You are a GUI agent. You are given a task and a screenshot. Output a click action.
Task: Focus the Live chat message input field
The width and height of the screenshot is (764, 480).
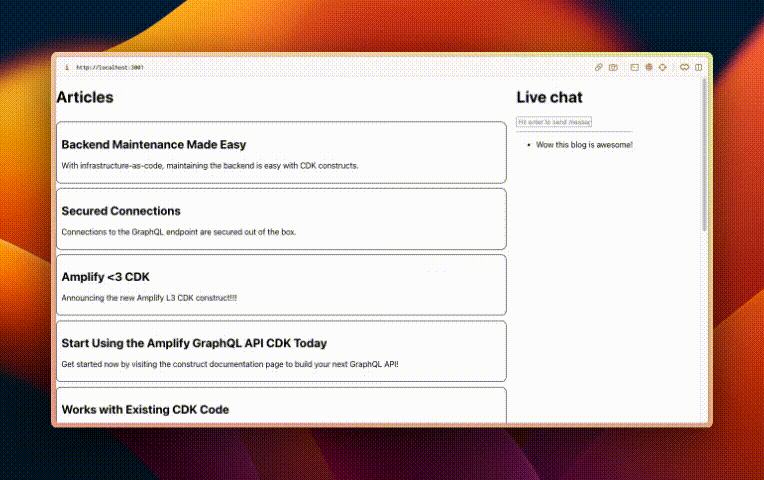point(554,122)
